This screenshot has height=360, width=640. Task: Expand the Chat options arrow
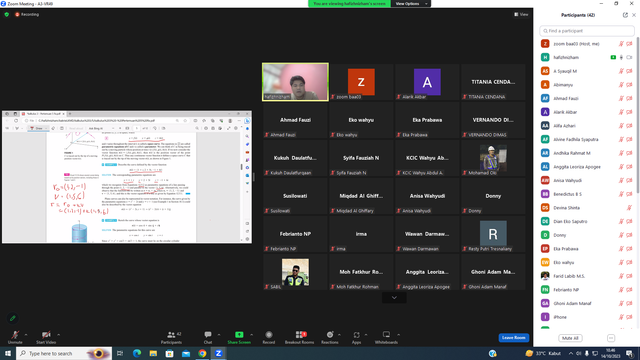point(219,335)
